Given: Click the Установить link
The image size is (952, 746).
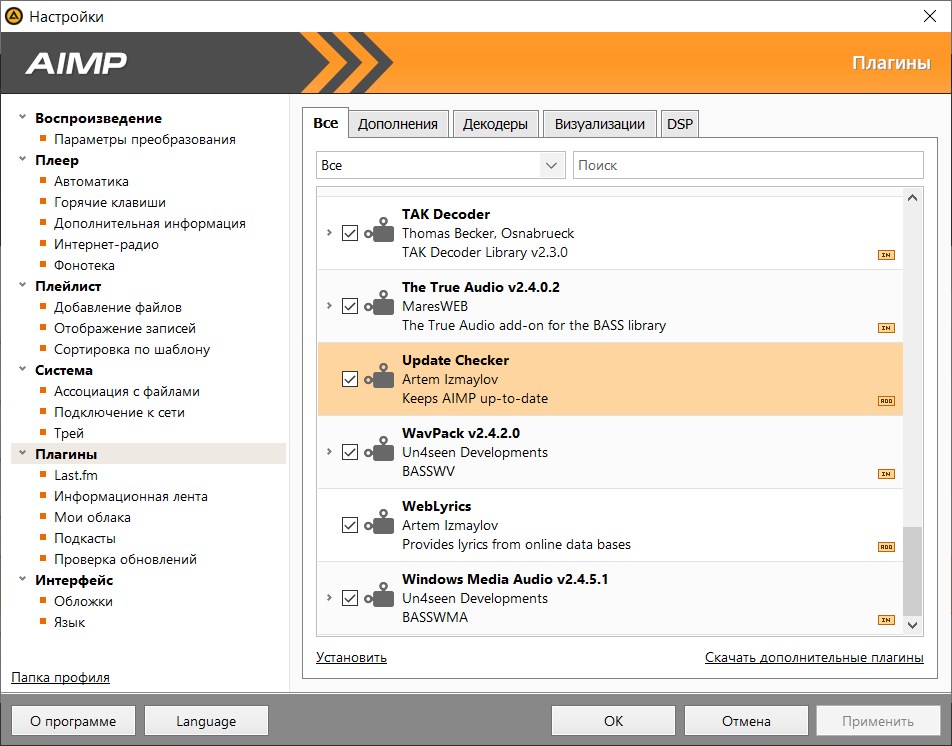Looking at the screenshot, I should tap(351, 657).
